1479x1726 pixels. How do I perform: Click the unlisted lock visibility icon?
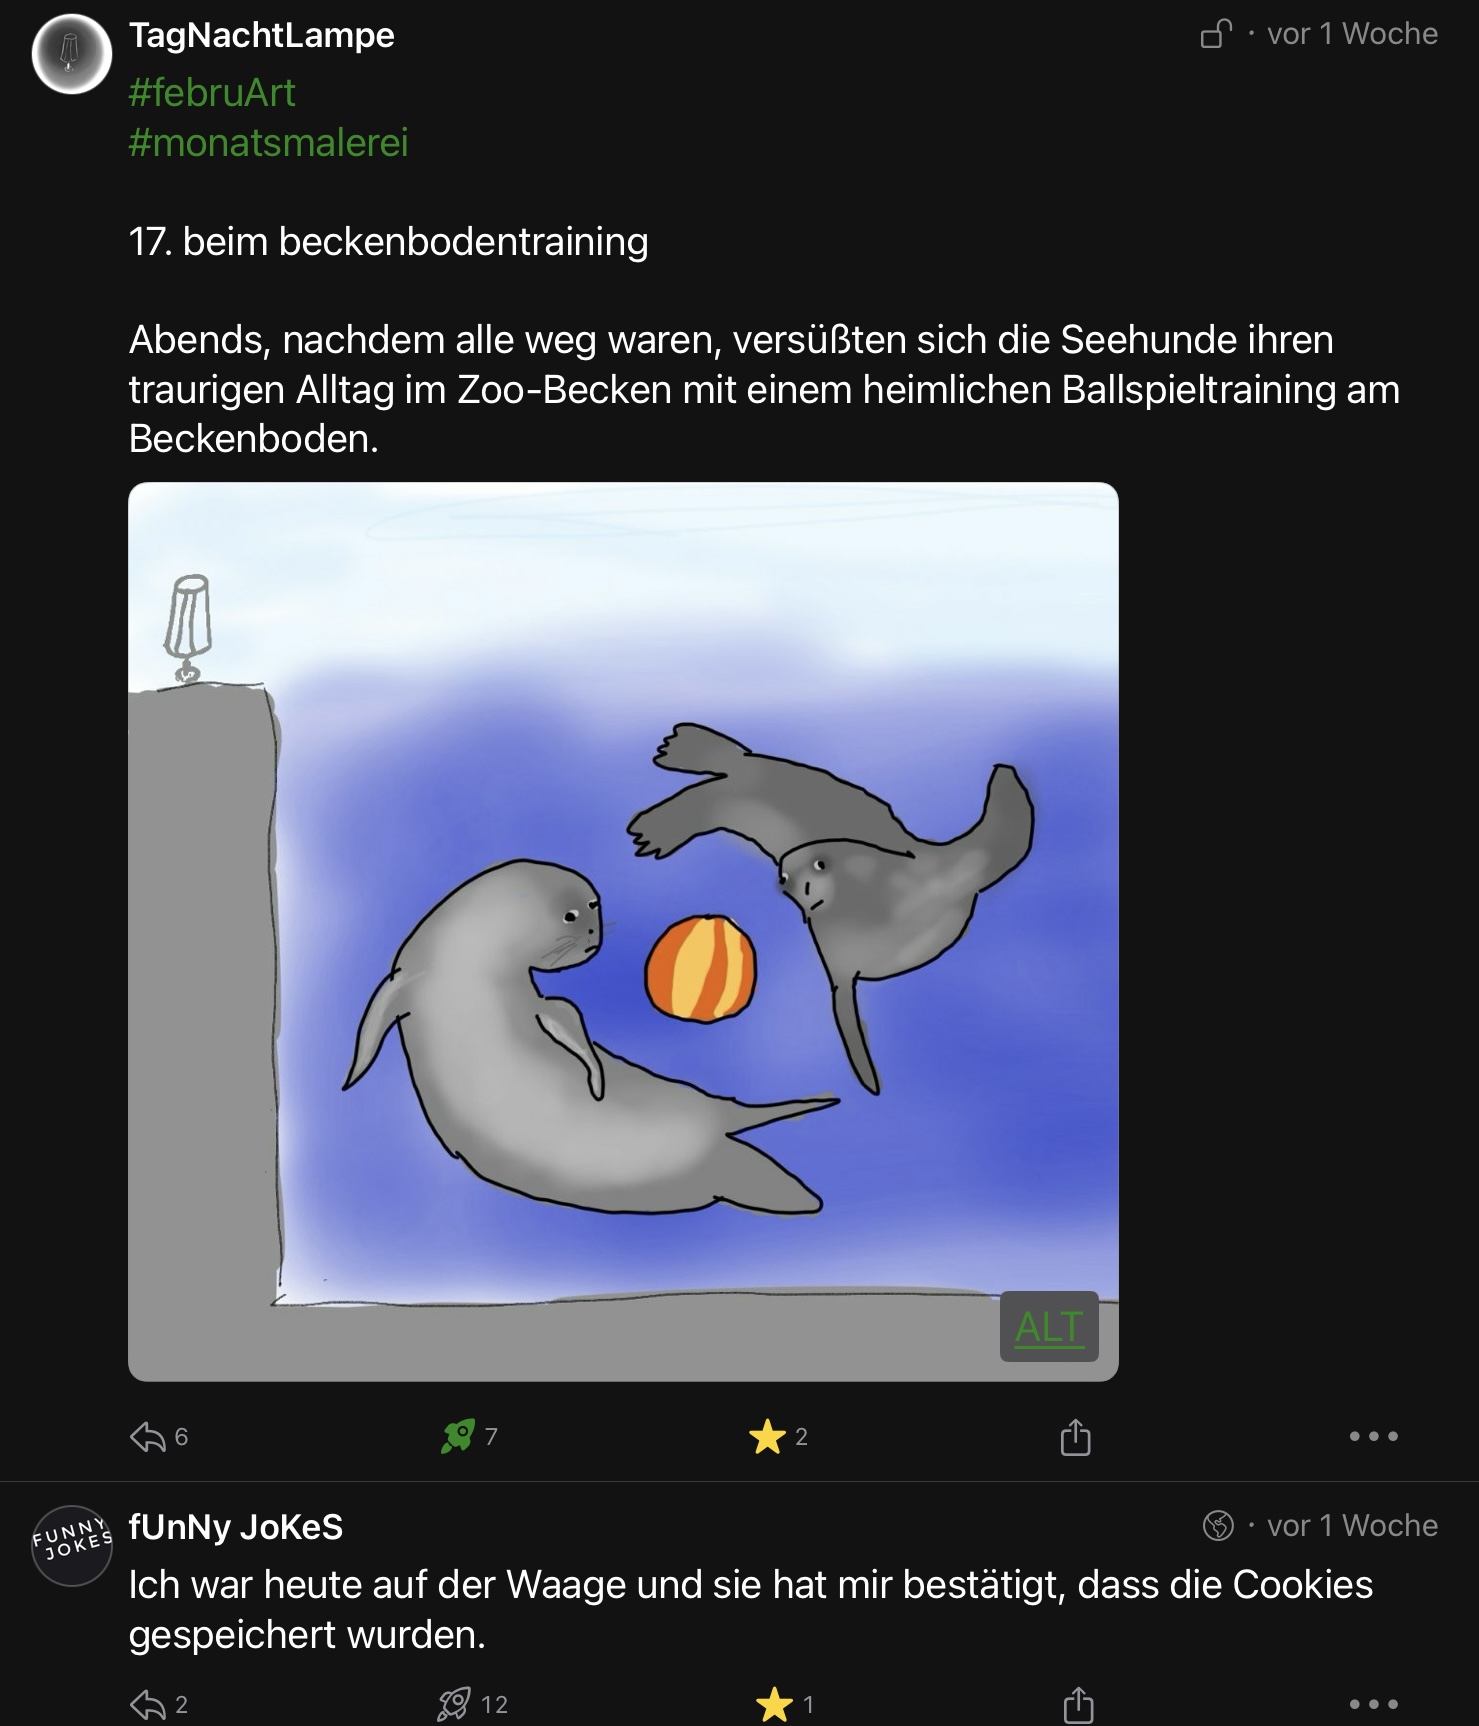pos(1215,34)
